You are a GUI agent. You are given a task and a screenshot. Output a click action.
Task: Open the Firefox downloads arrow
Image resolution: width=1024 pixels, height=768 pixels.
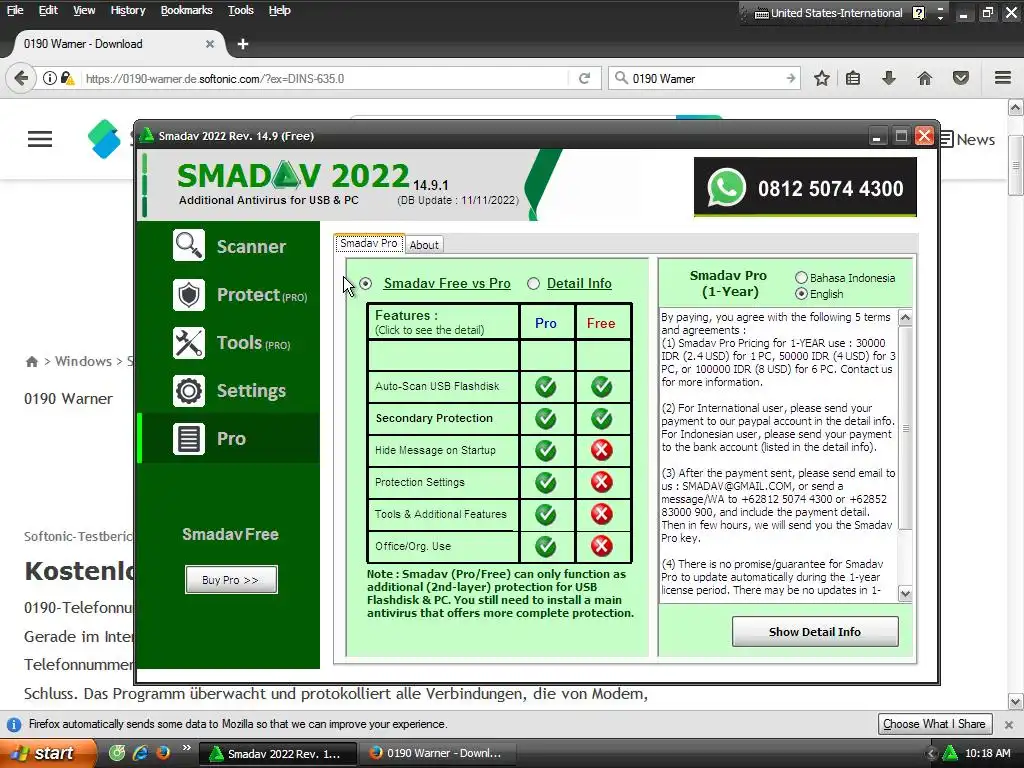tap(889, 78)
